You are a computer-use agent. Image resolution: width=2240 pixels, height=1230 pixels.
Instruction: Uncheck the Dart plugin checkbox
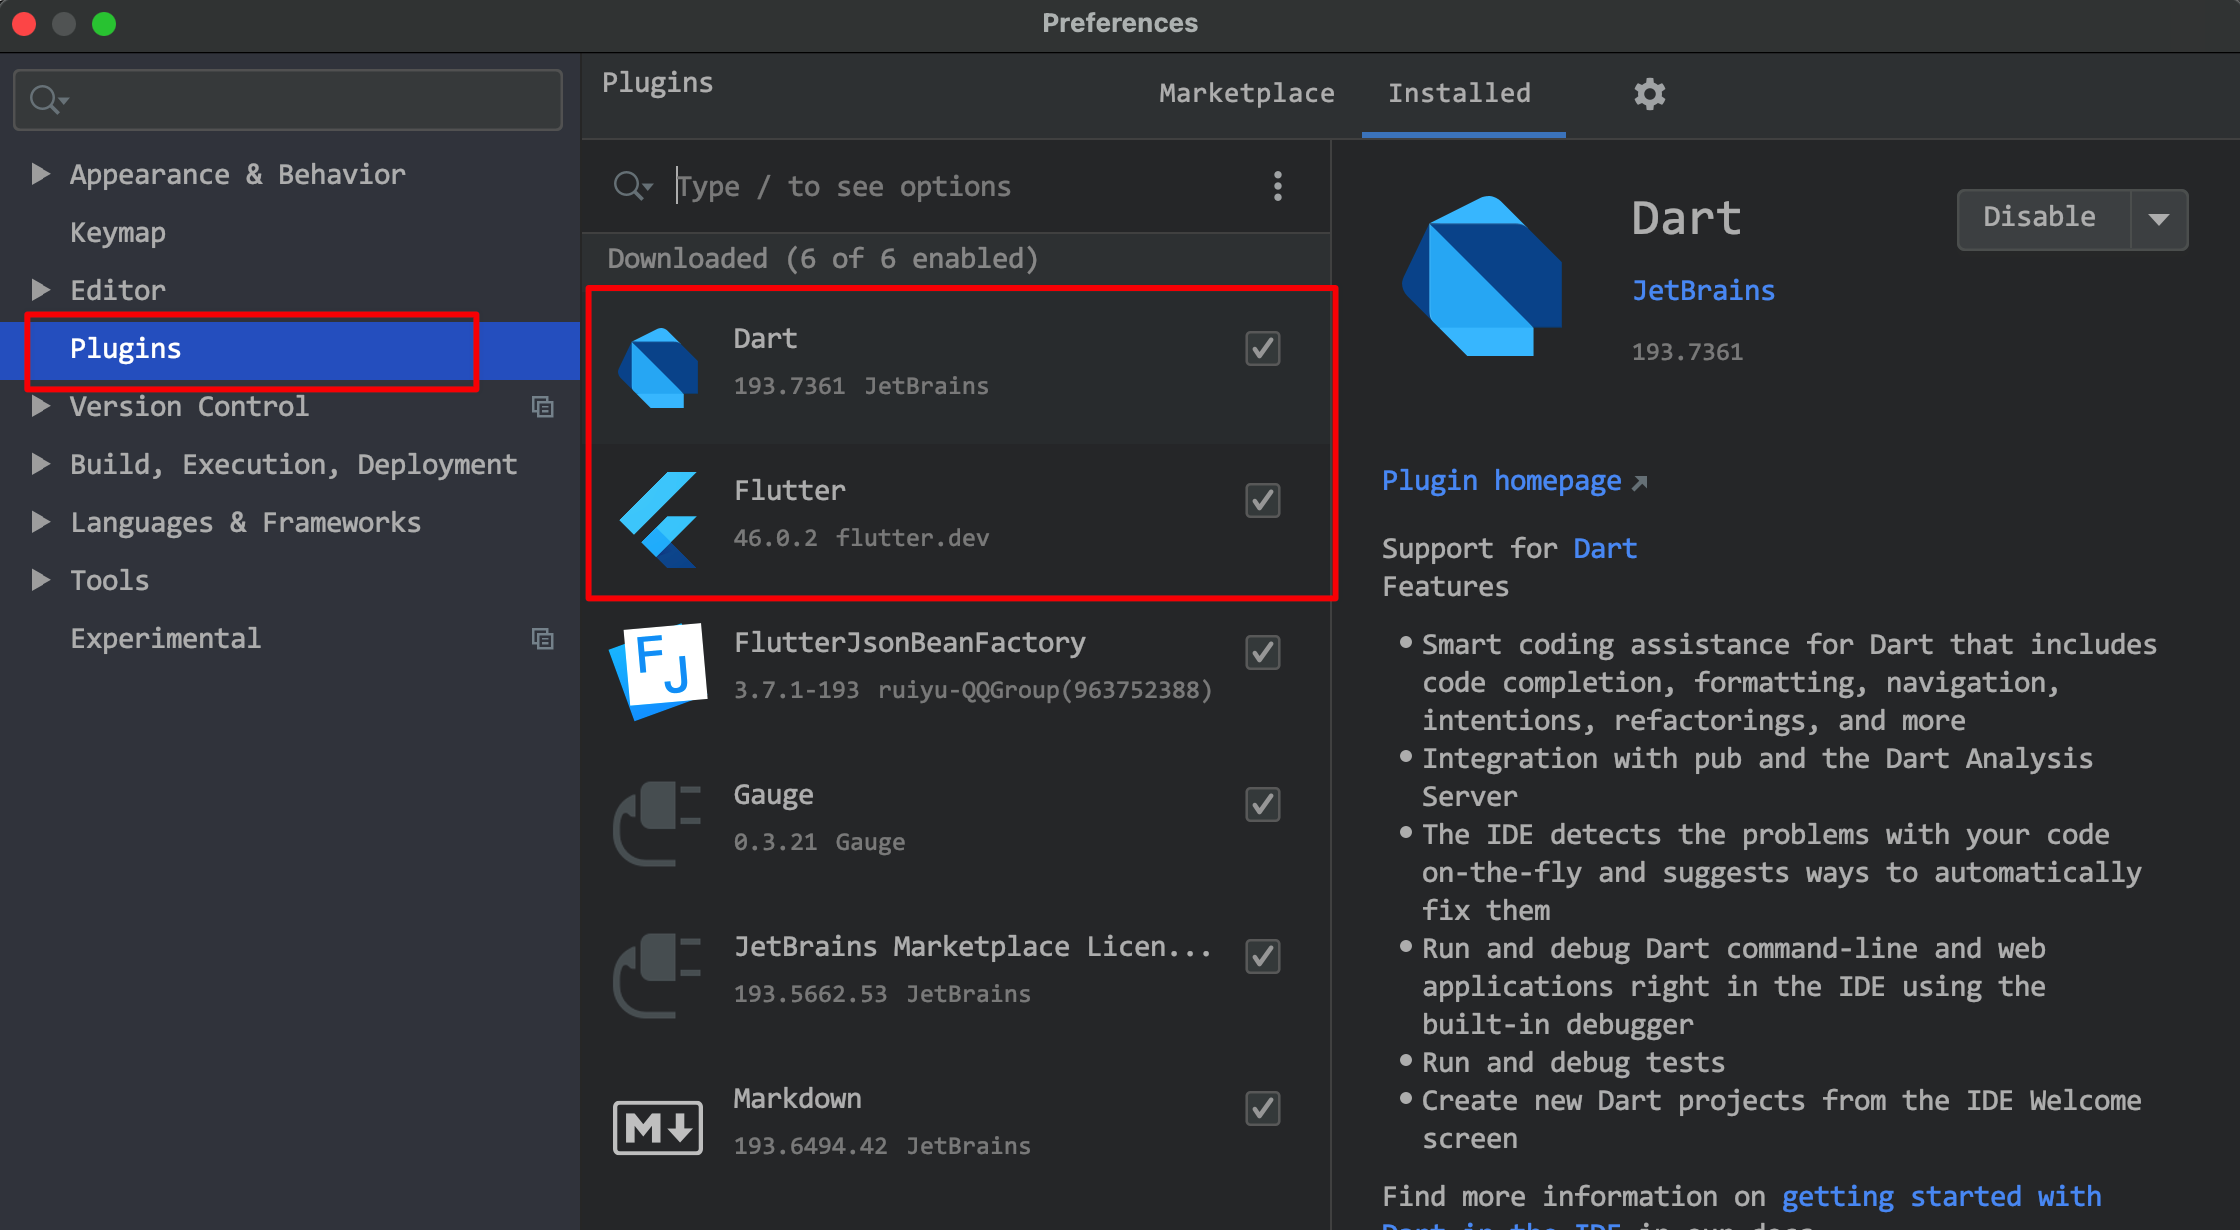click(1263, 348)
